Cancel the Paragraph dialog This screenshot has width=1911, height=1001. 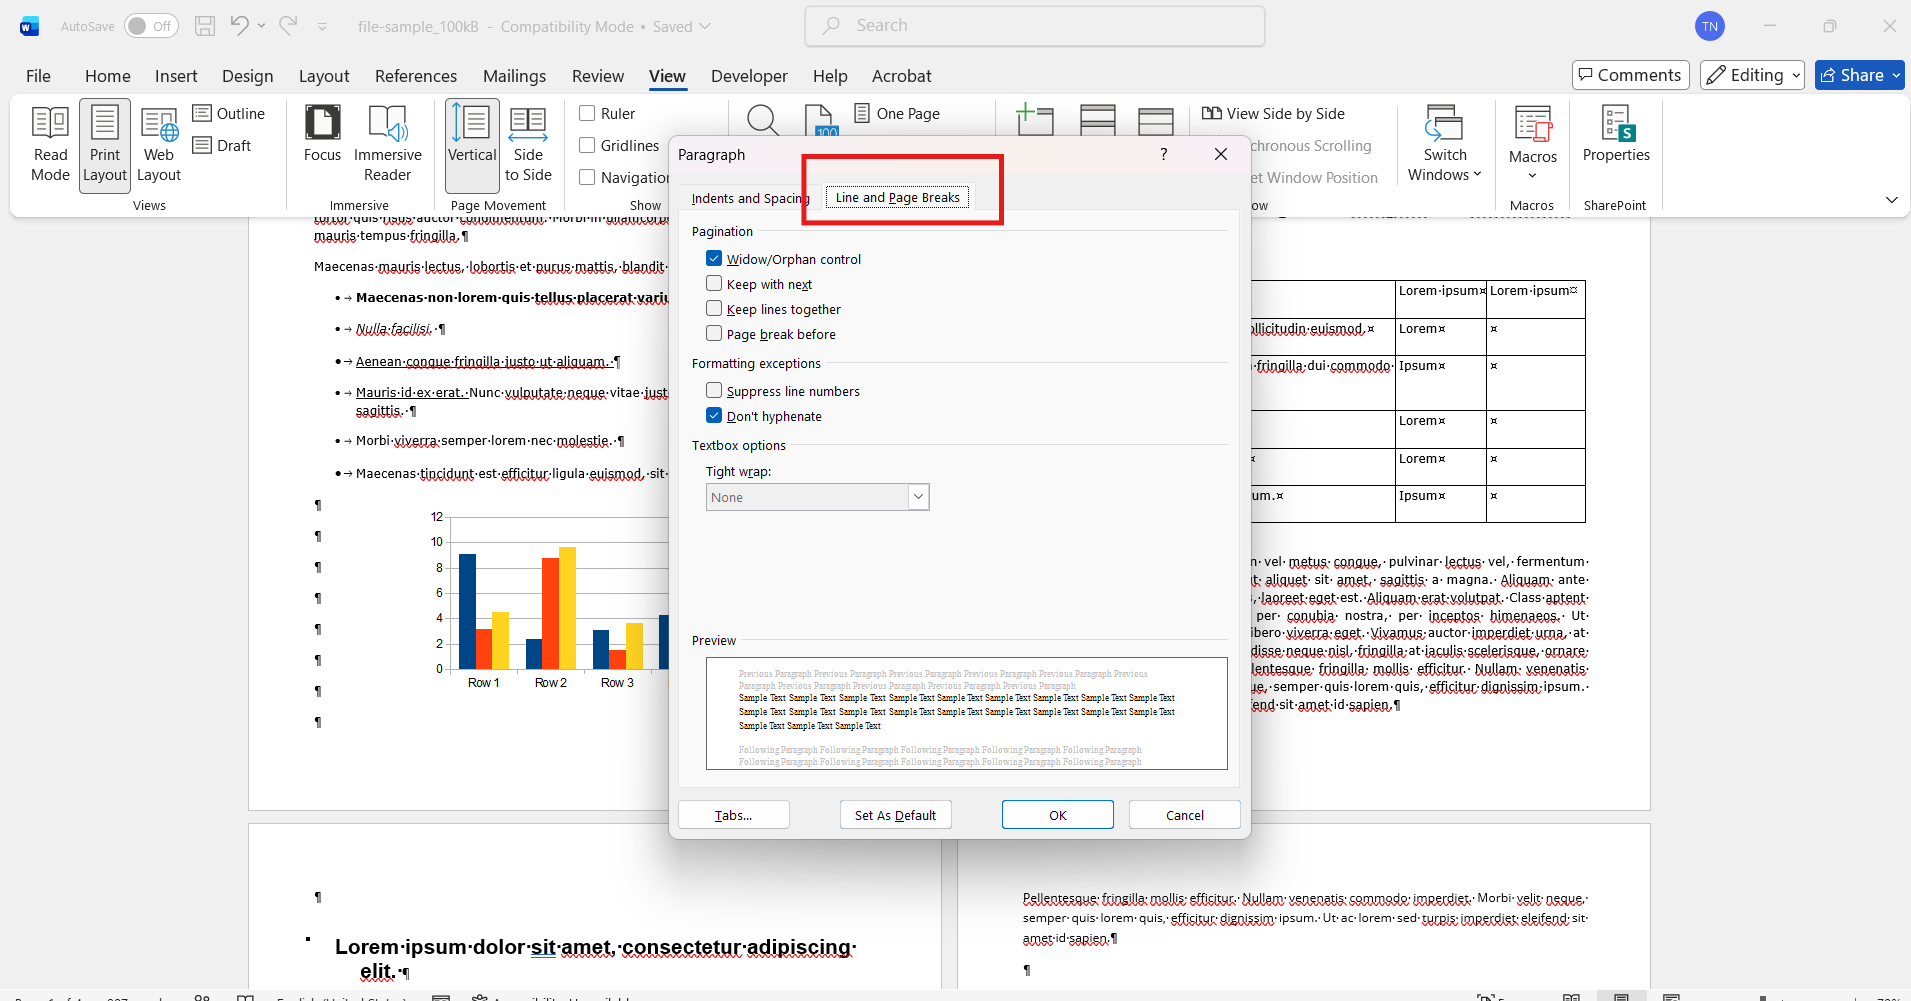tap(1185, 815)
